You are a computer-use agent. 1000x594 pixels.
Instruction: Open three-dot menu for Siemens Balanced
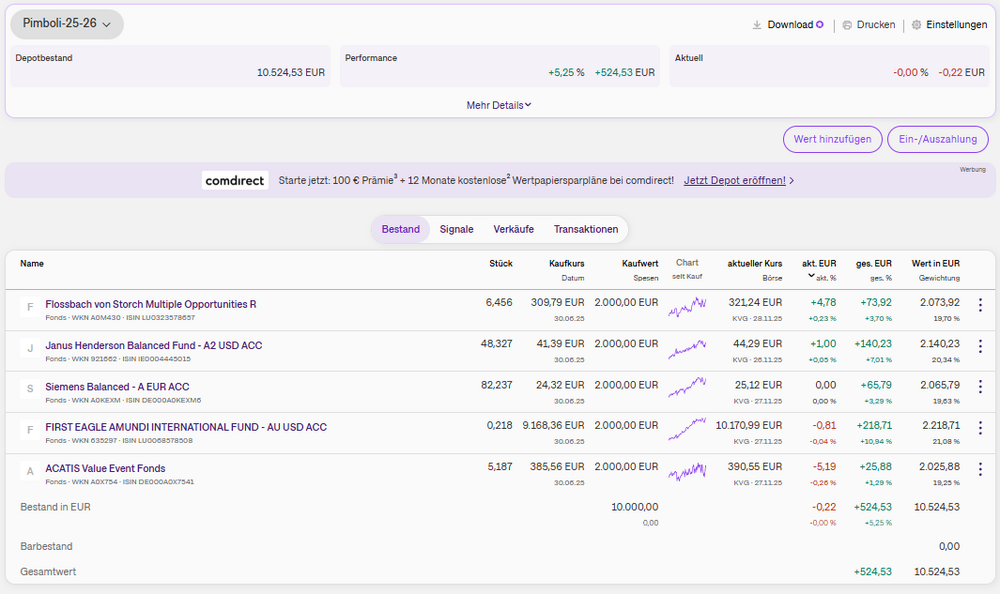point(980,387)
